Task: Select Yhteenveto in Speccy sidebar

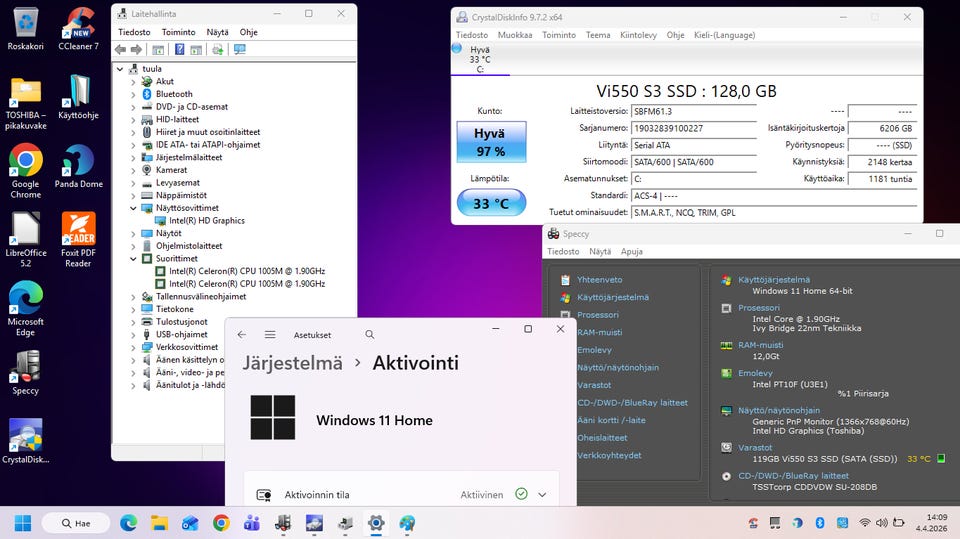Action: [x=599, y=279]
